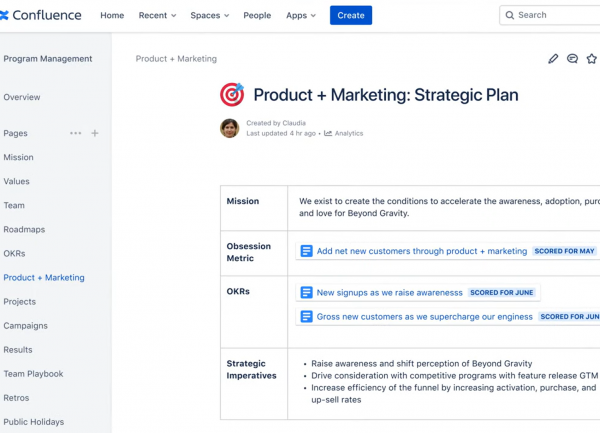The image size is (600, 433).
Task: Click bullet Raise awareness and shift perception
Action: click(x=422, y=363)
